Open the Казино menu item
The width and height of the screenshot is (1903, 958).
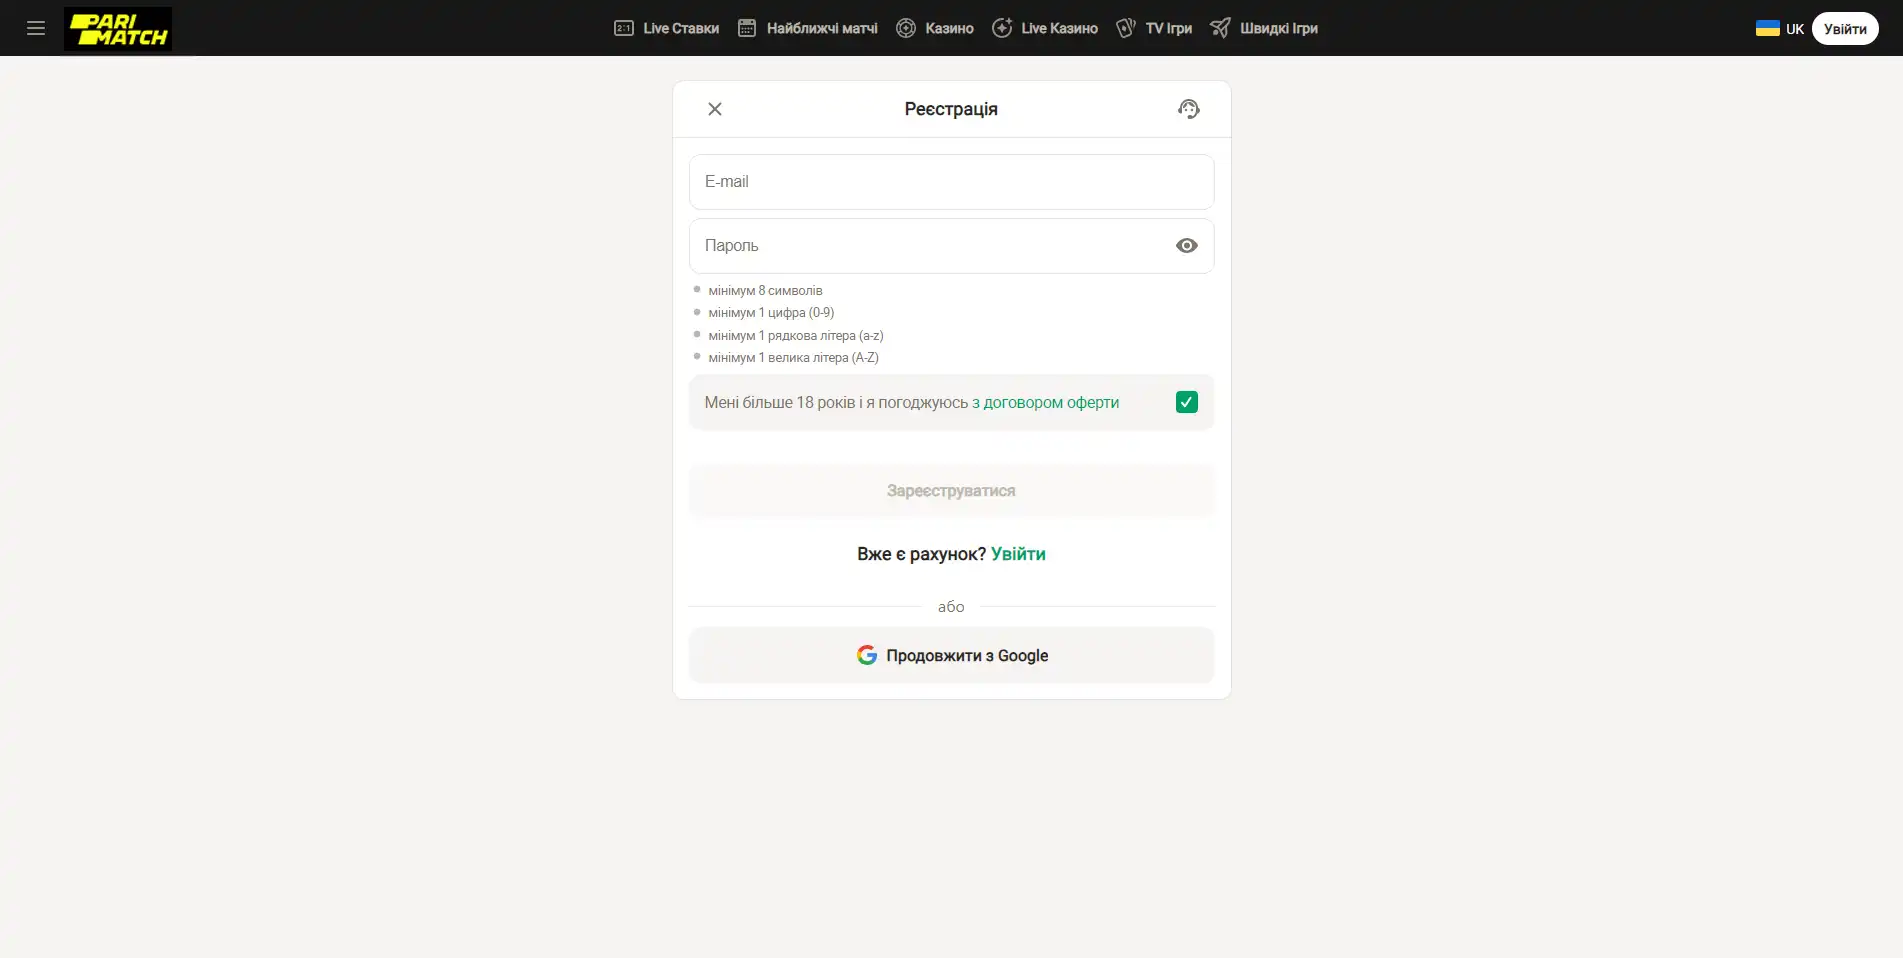(x=949, y=28)
